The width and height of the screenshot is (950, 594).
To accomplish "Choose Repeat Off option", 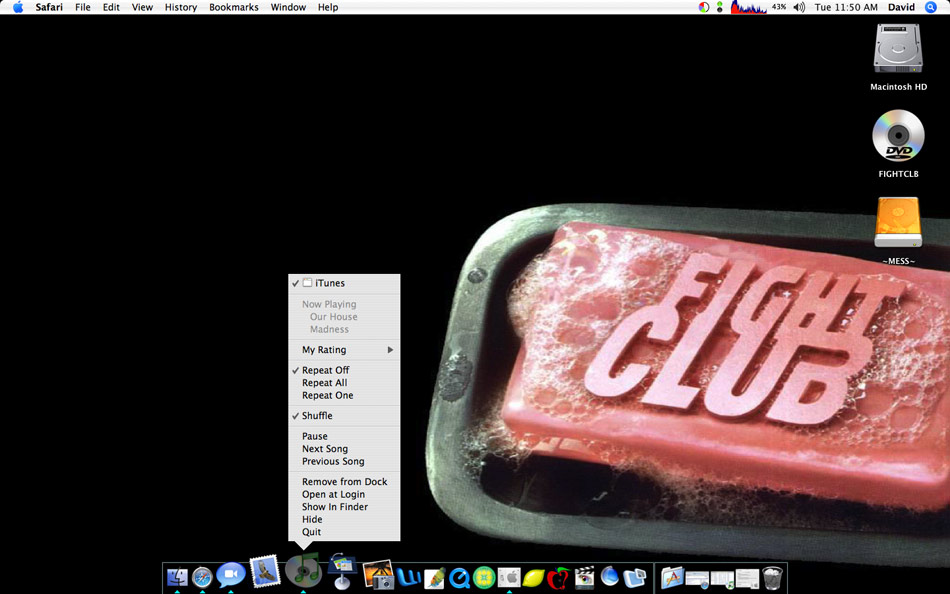I will (344, 370).
